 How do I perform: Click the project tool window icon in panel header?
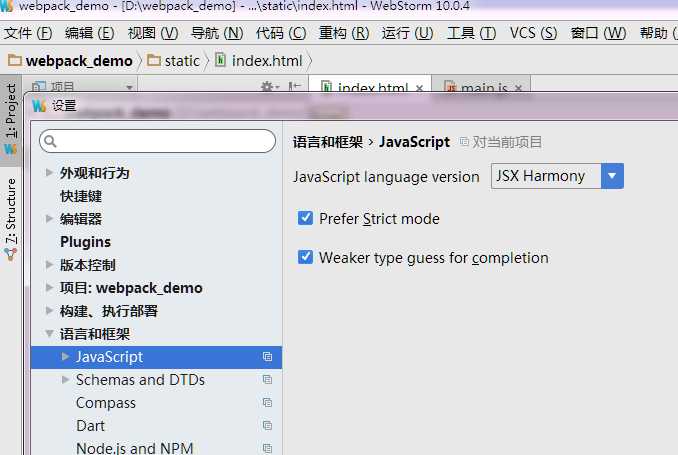click(x=39, y=87)
